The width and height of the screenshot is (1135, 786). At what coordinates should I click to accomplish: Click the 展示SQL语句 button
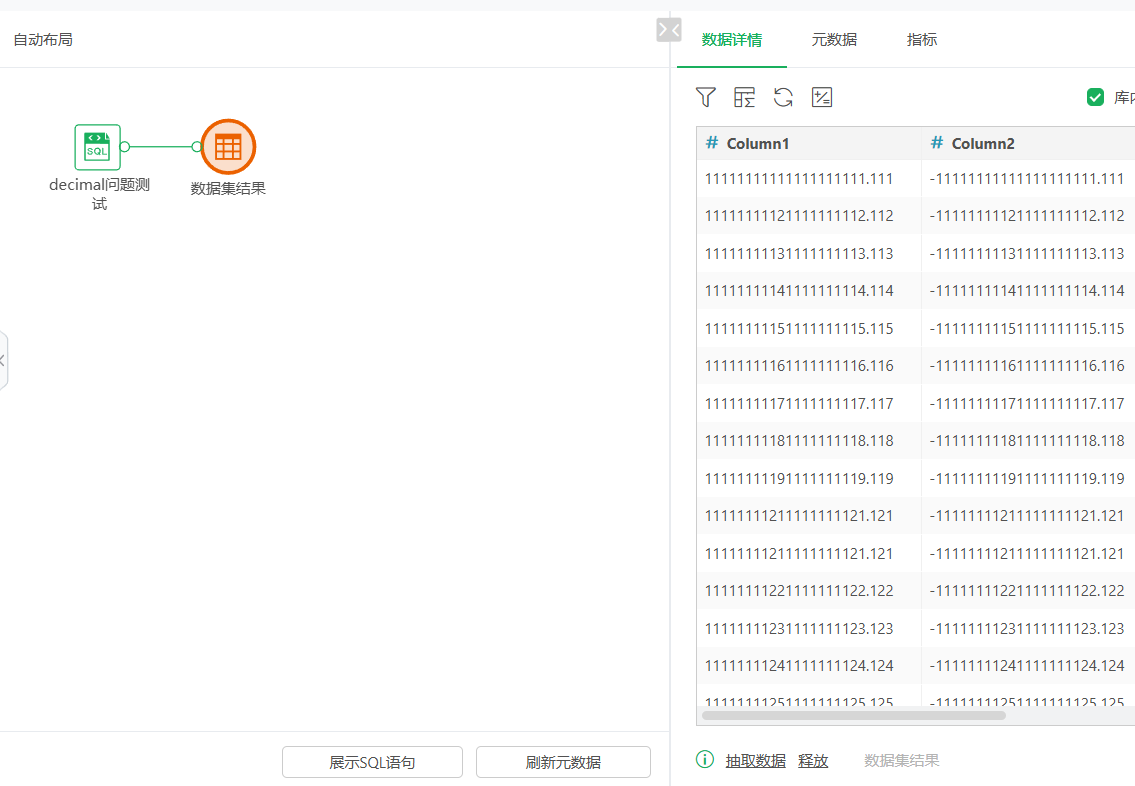[x=372, y=762]
